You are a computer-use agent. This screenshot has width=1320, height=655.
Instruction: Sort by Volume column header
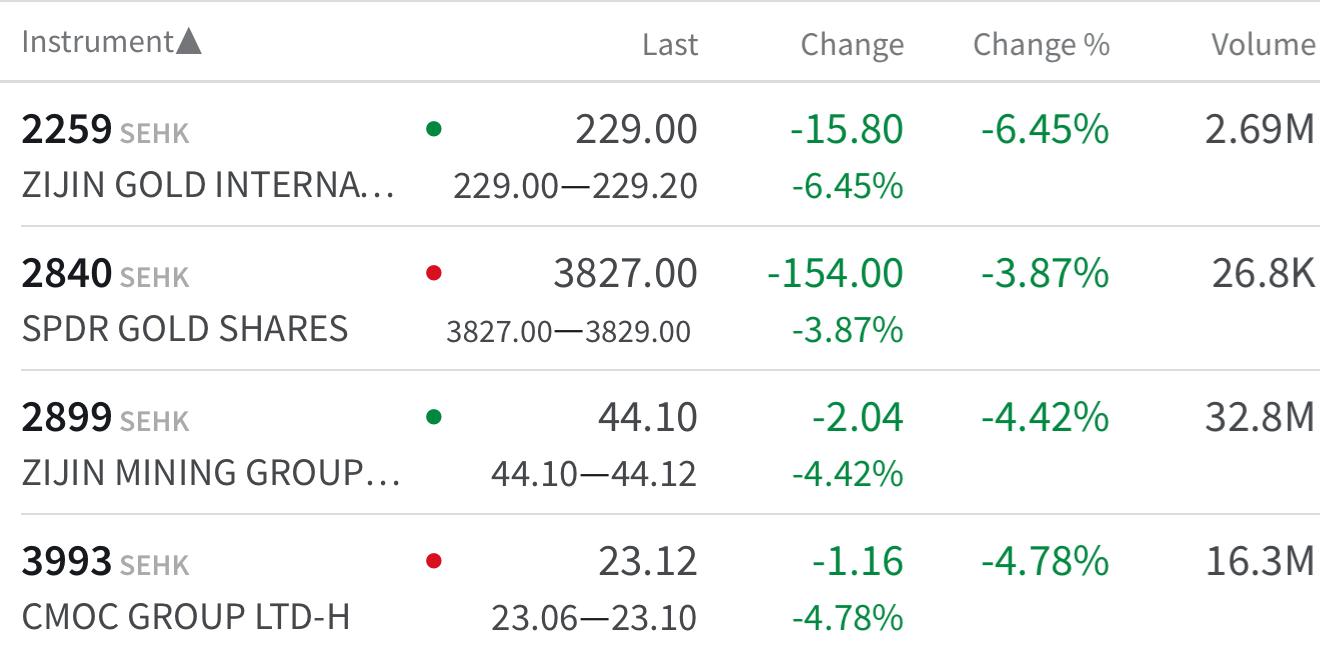click(1263, 45)
